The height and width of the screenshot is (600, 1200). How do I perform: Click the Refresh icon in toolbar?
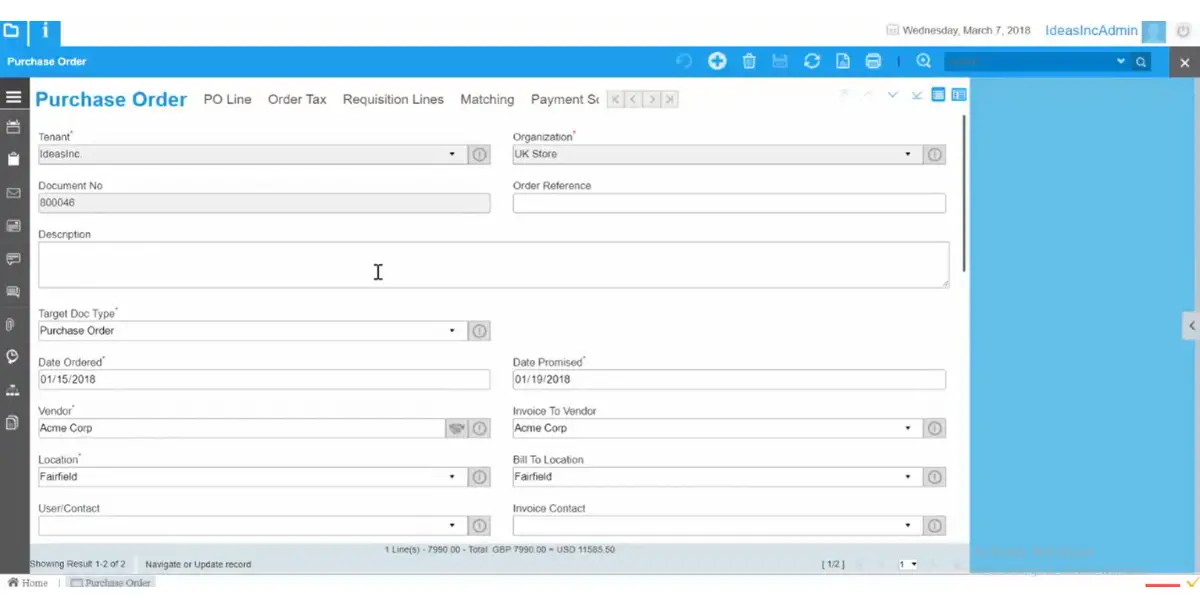(812, 61)
